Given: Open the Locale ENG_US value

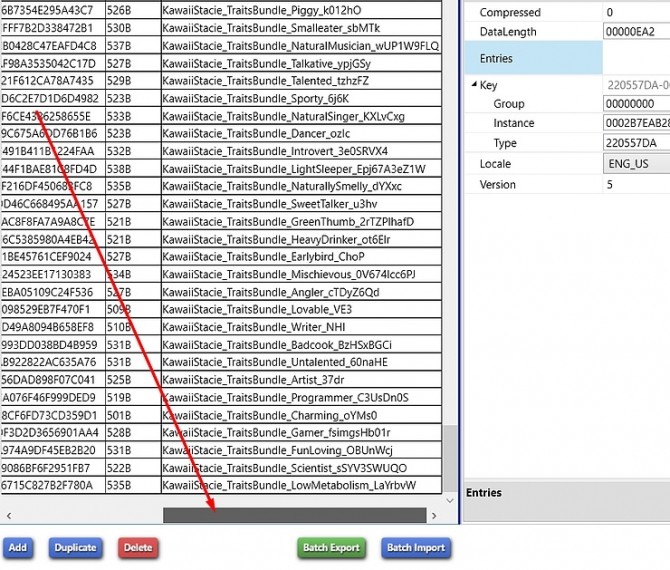Looking at the screenshot, I should (636, 163).
